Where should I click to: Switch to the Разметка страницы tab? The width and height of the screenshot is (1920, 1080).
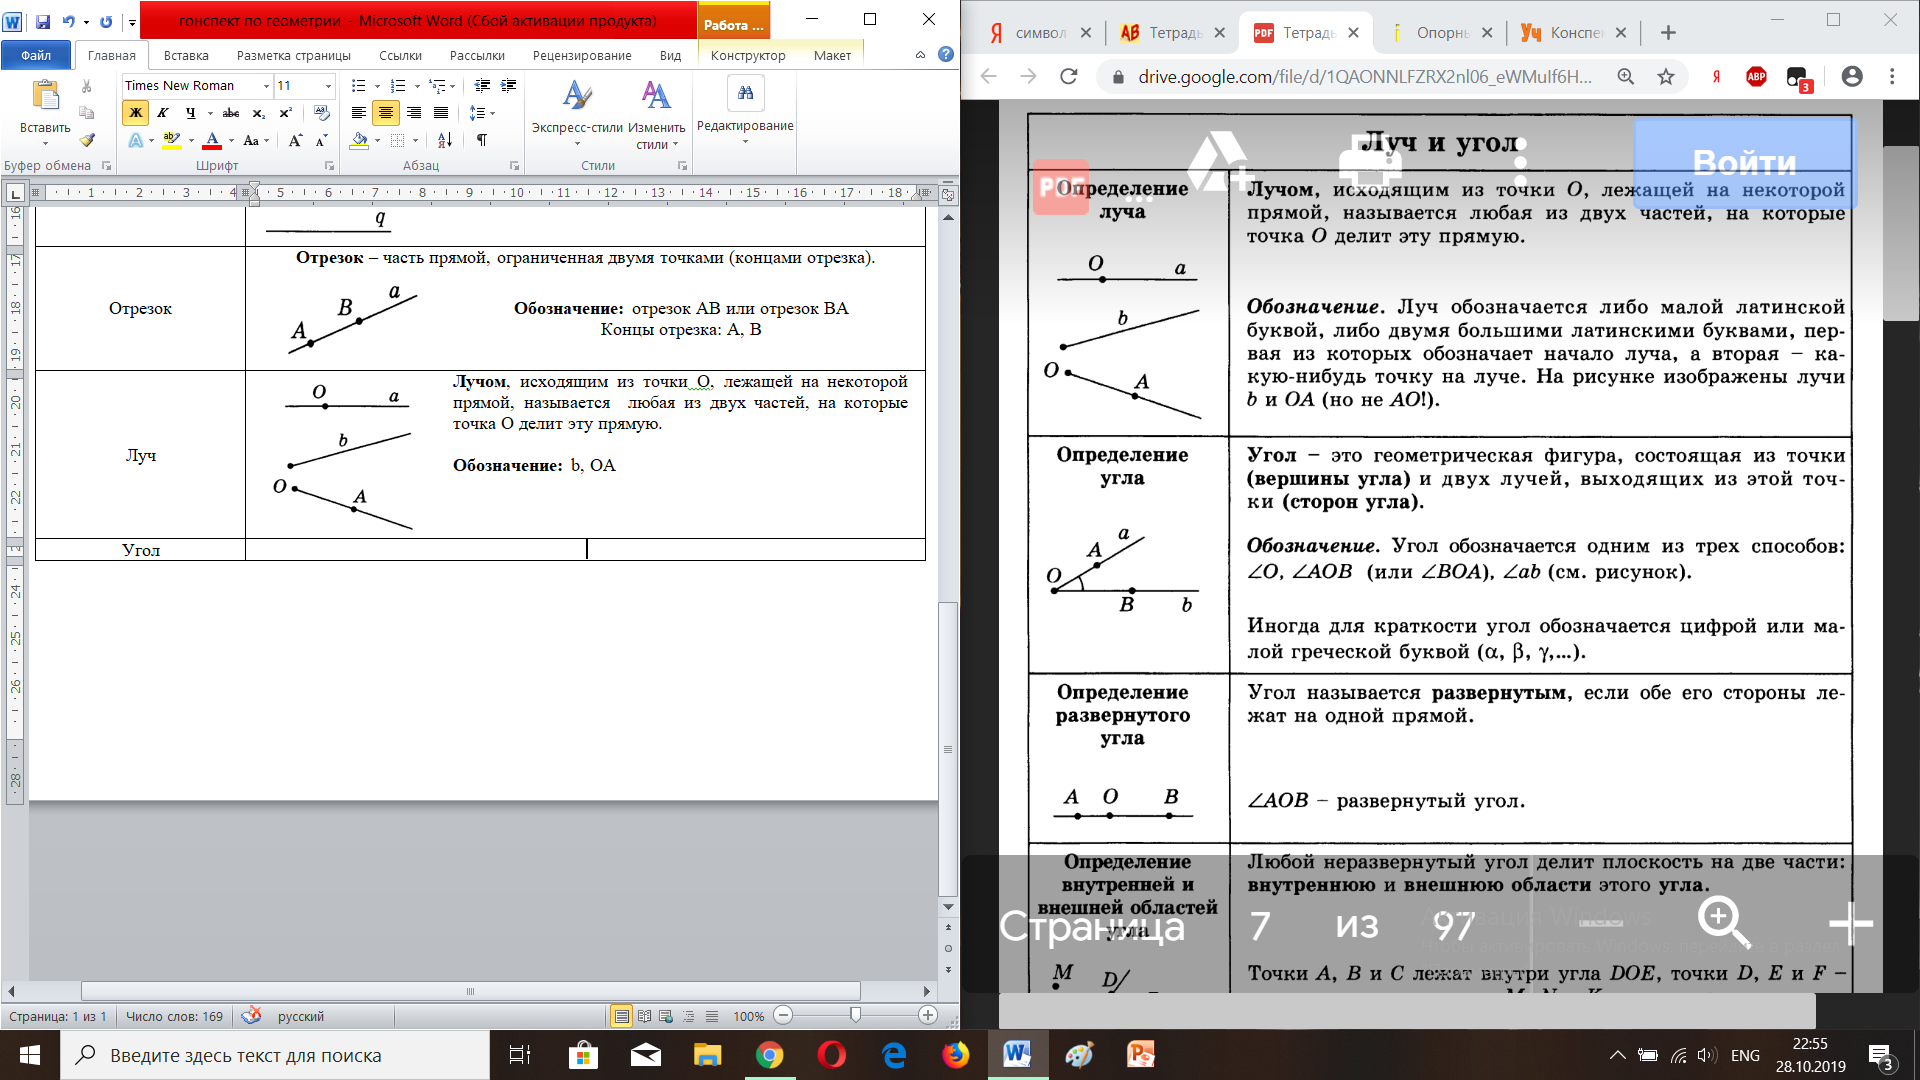pos(294,55)
